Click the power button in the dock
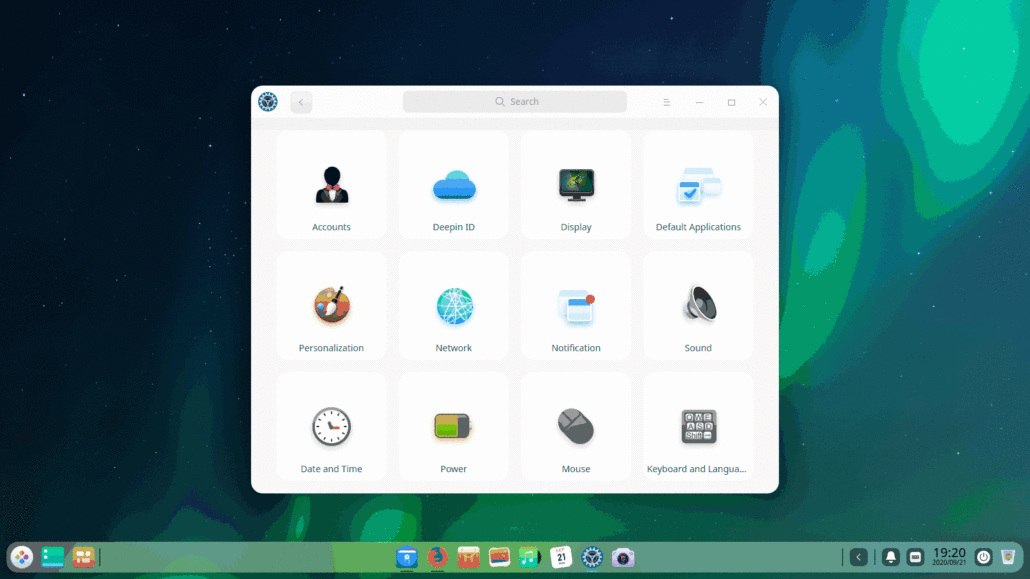1030x579 pixels. tap(983, 557)
